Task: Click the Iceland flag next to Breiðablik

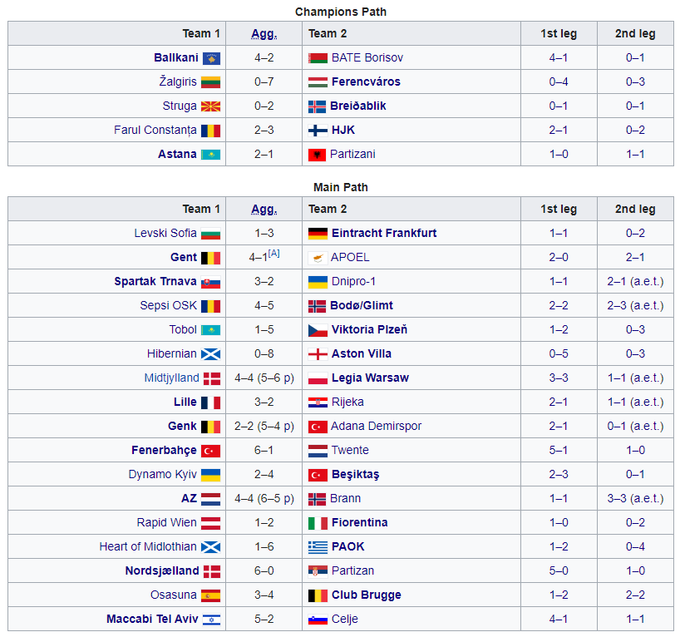Action: pos(317,106)
